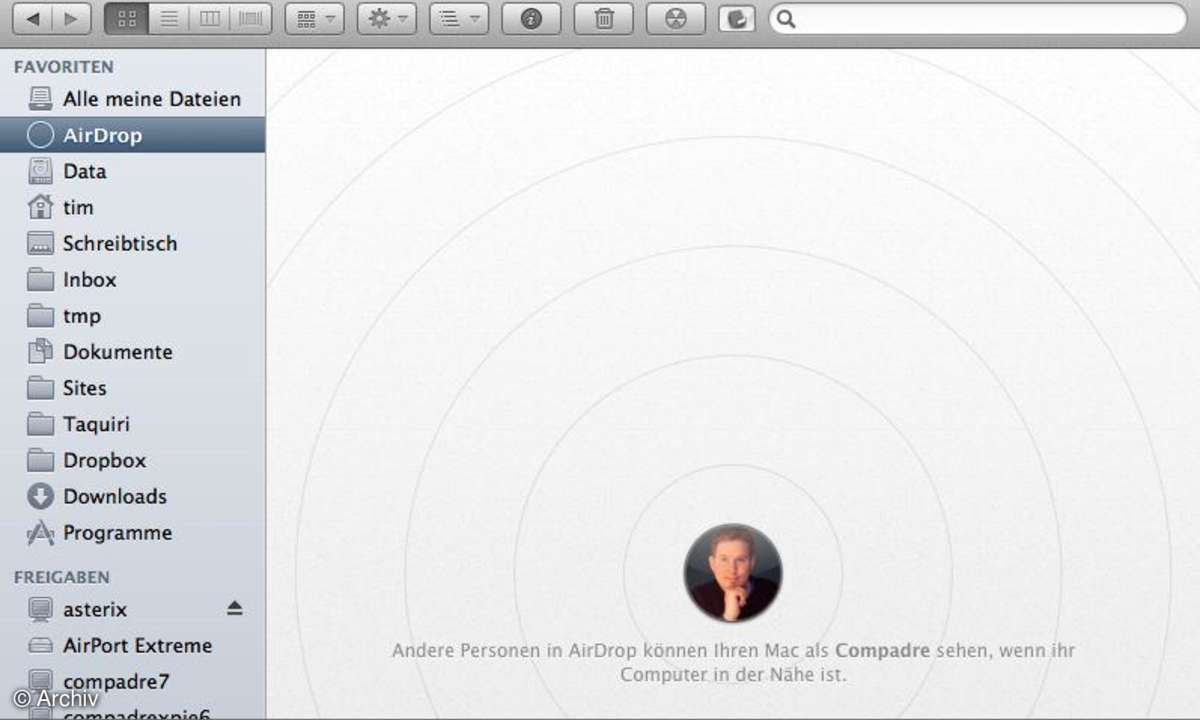Click the FAVORITEN section header
Screen dimensions: 1200x720
coord(63,67)
